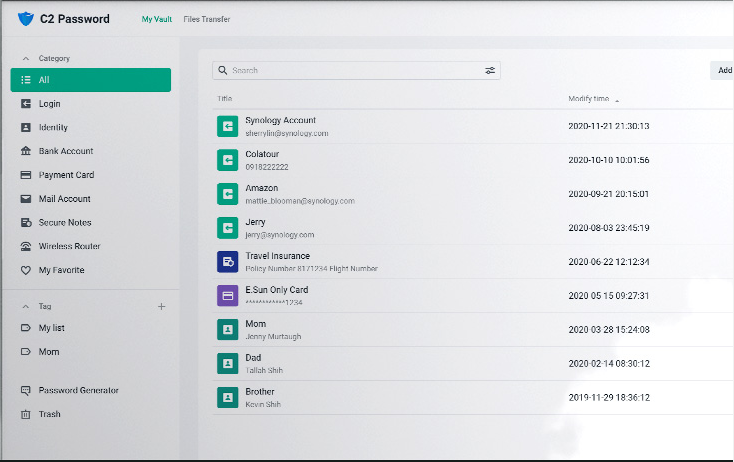The width and height of the screenshot is (734, 462).
Task: Collapse the Category section chevron
Action: click(x=26, y=59)
